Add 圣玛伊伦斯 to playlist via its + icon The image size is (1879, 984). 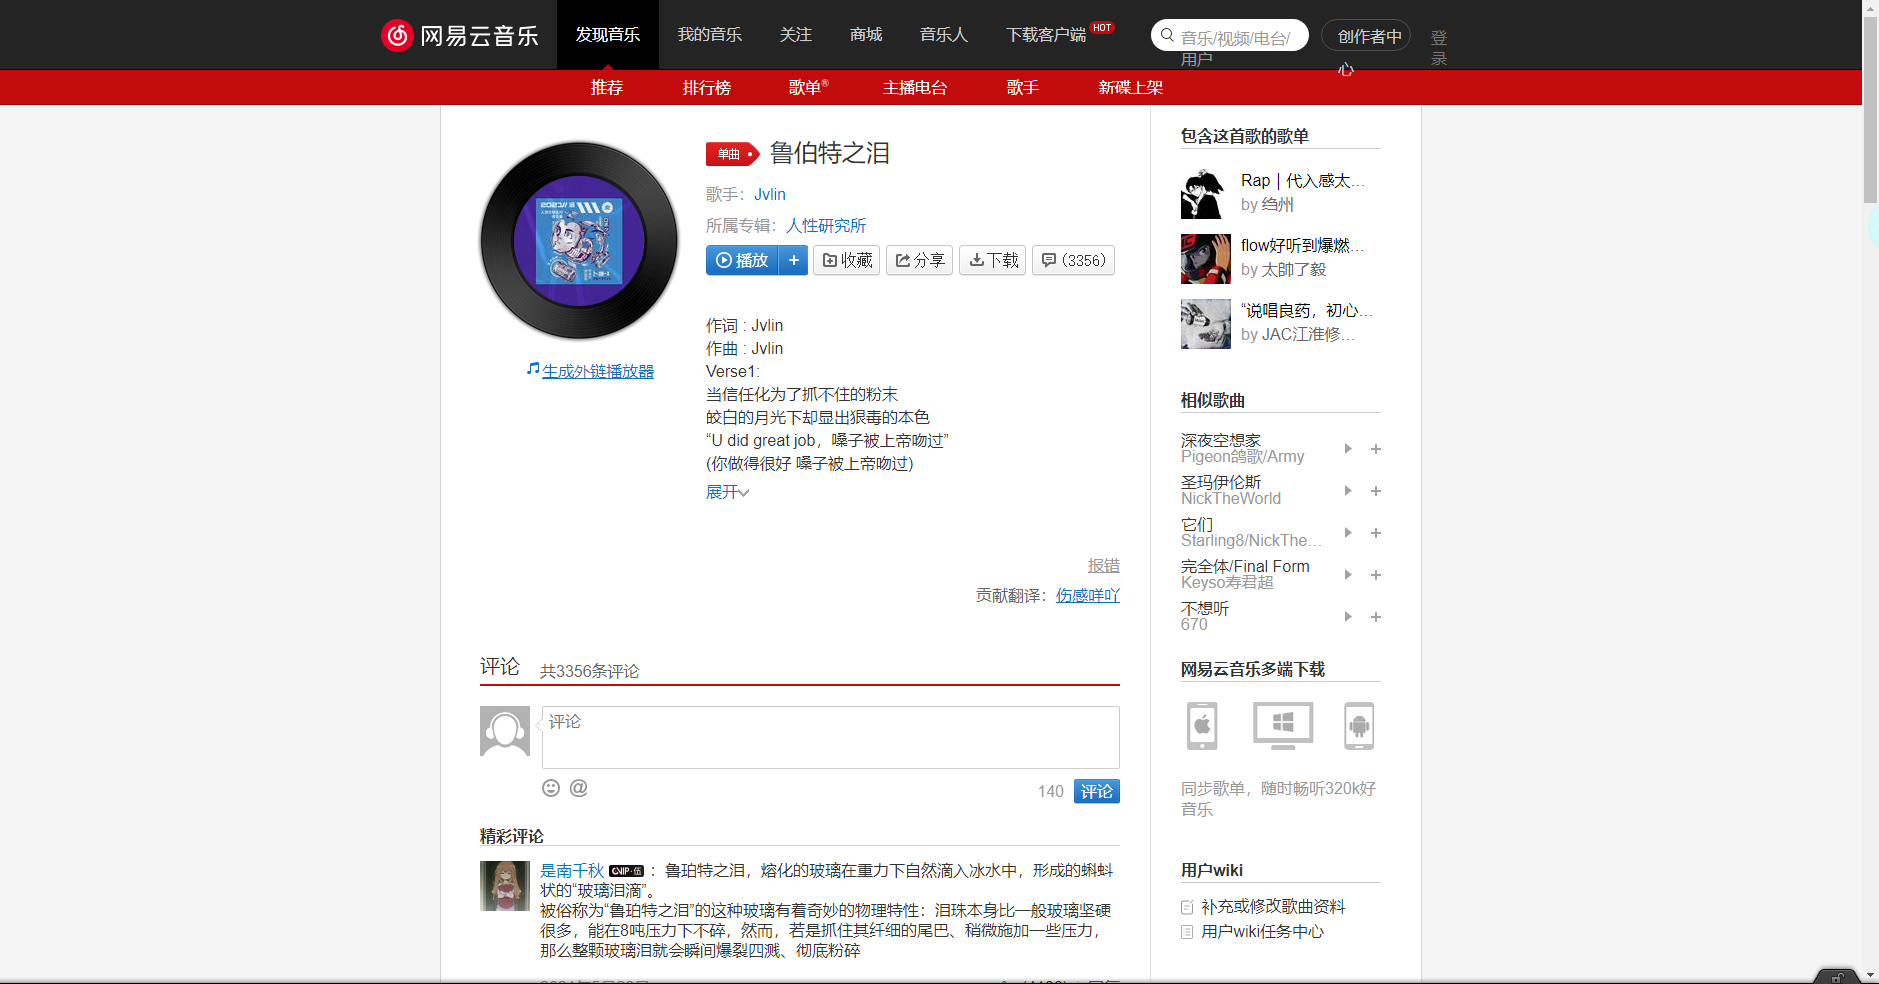pos(1376,491)
